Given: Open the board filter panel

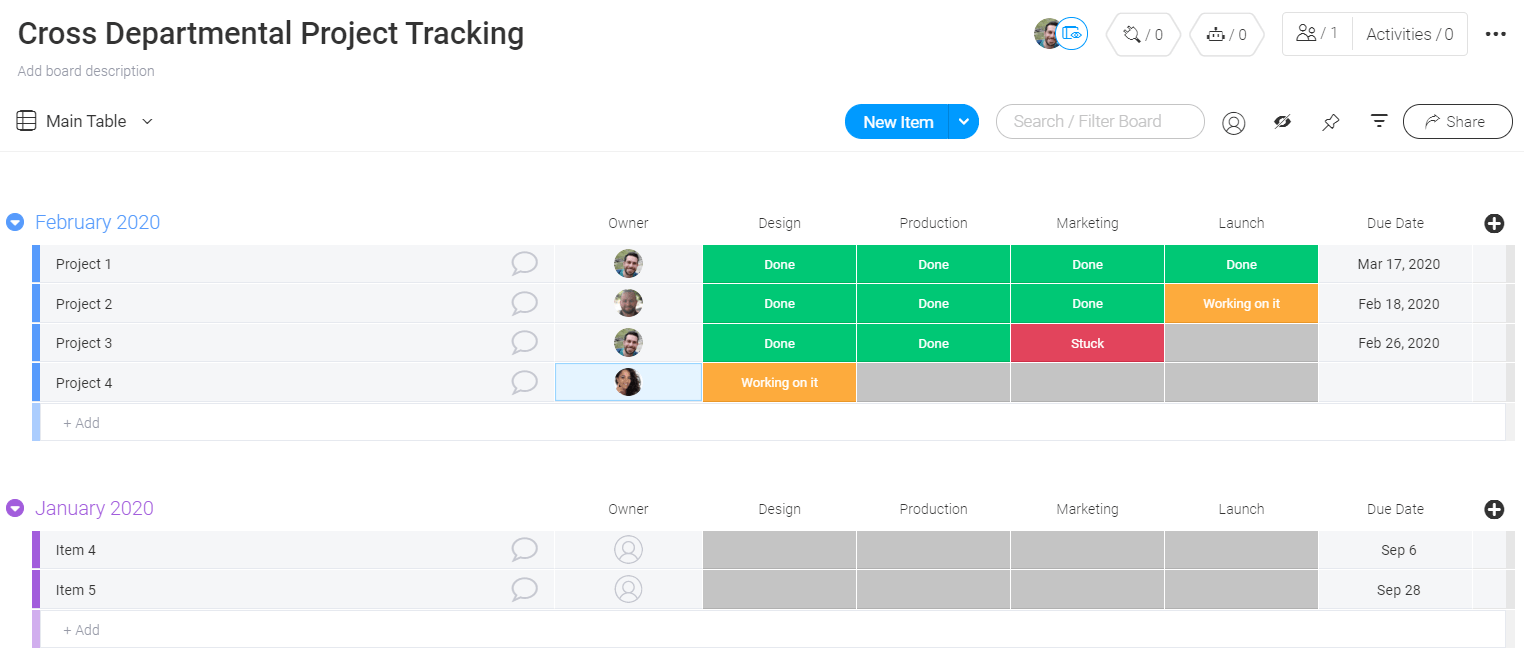Looking at the screenshot, I should (1379, 121).
